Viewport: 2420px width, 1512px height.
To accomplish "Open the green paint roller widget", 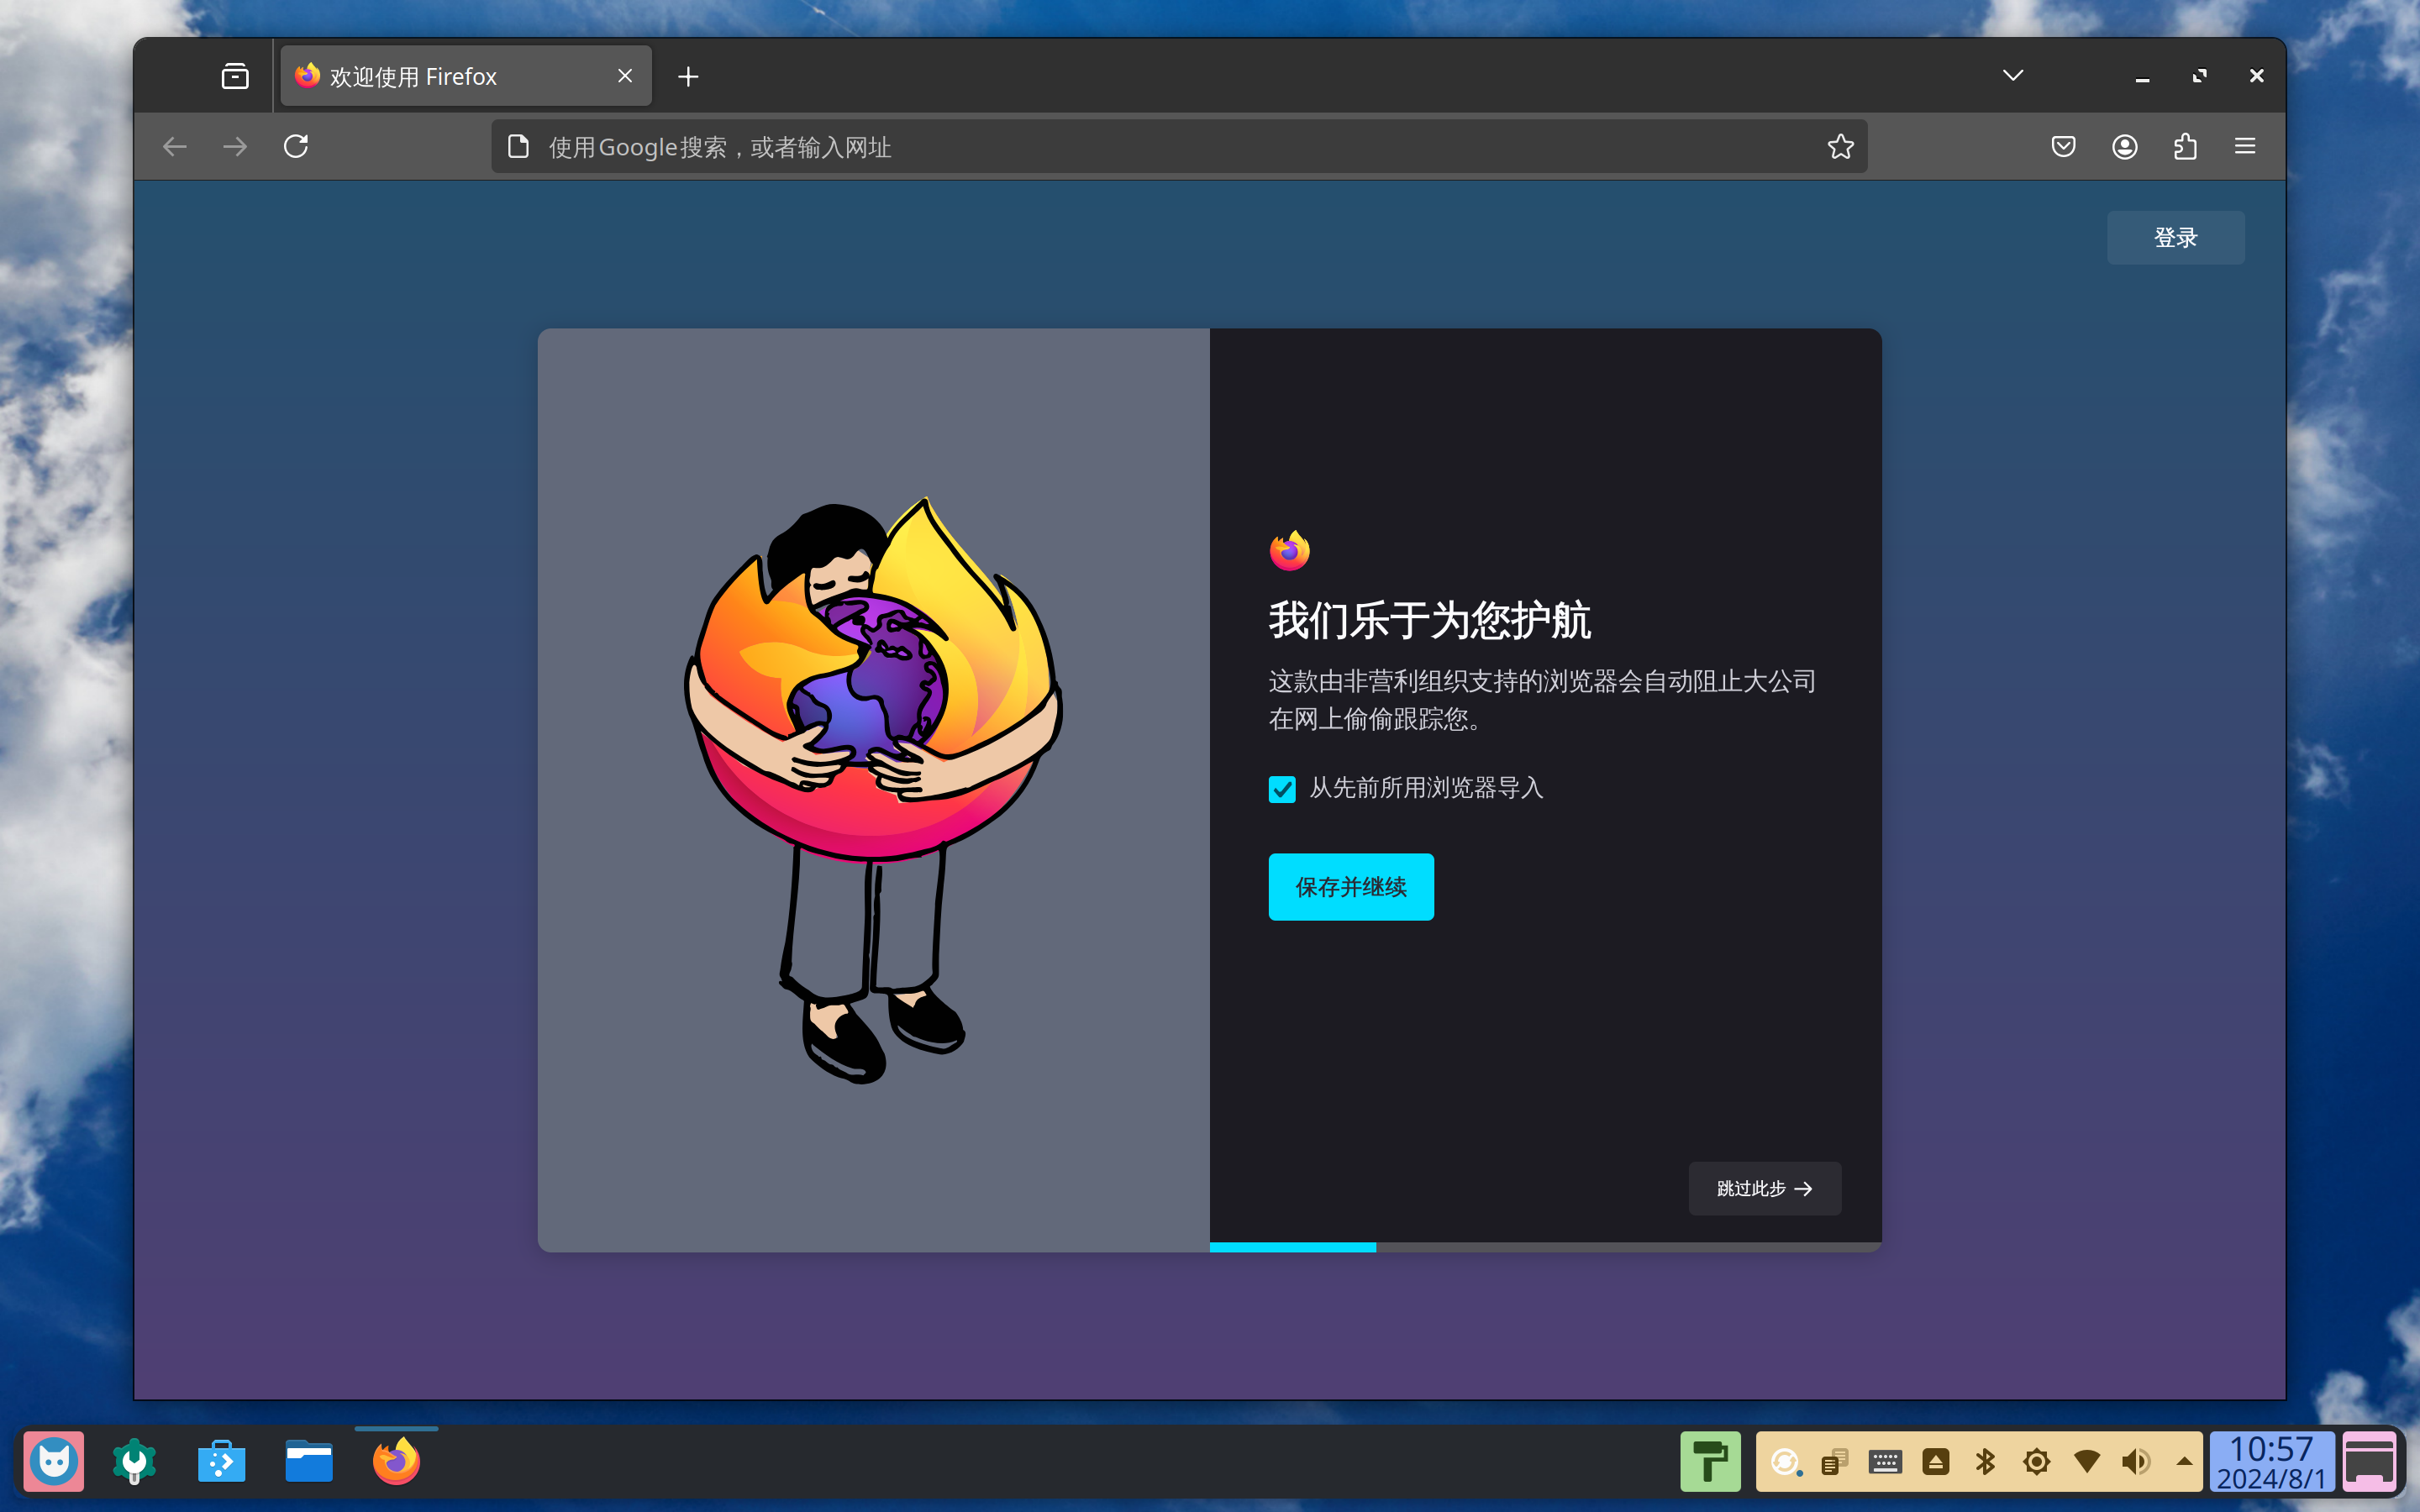I will pos(1710,1462).
